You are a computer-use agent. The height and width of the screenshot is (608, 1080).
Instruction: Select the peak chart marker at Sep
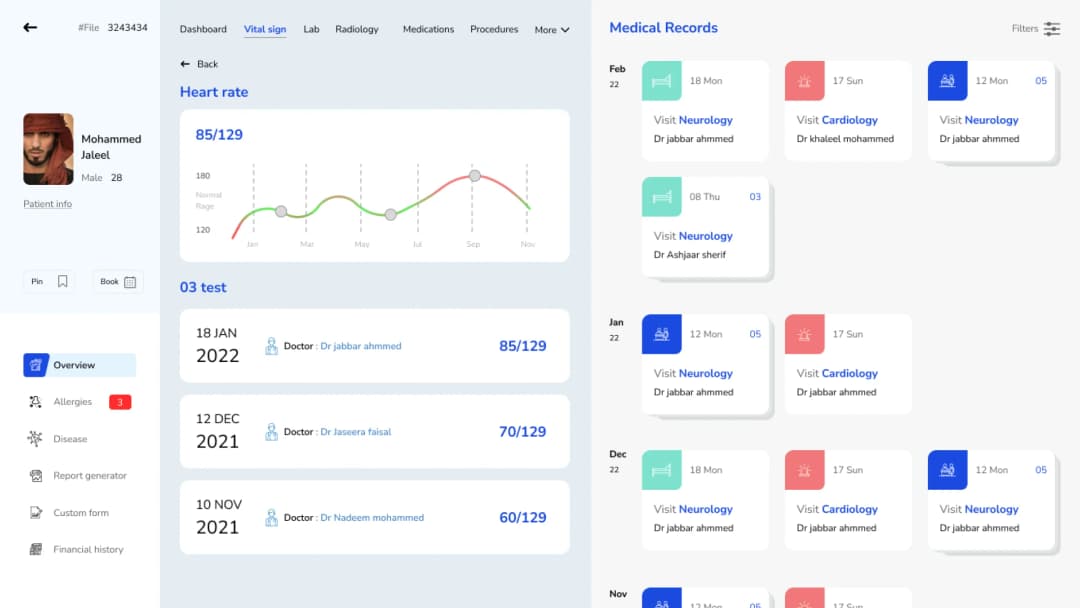click(x=475, y=176)
